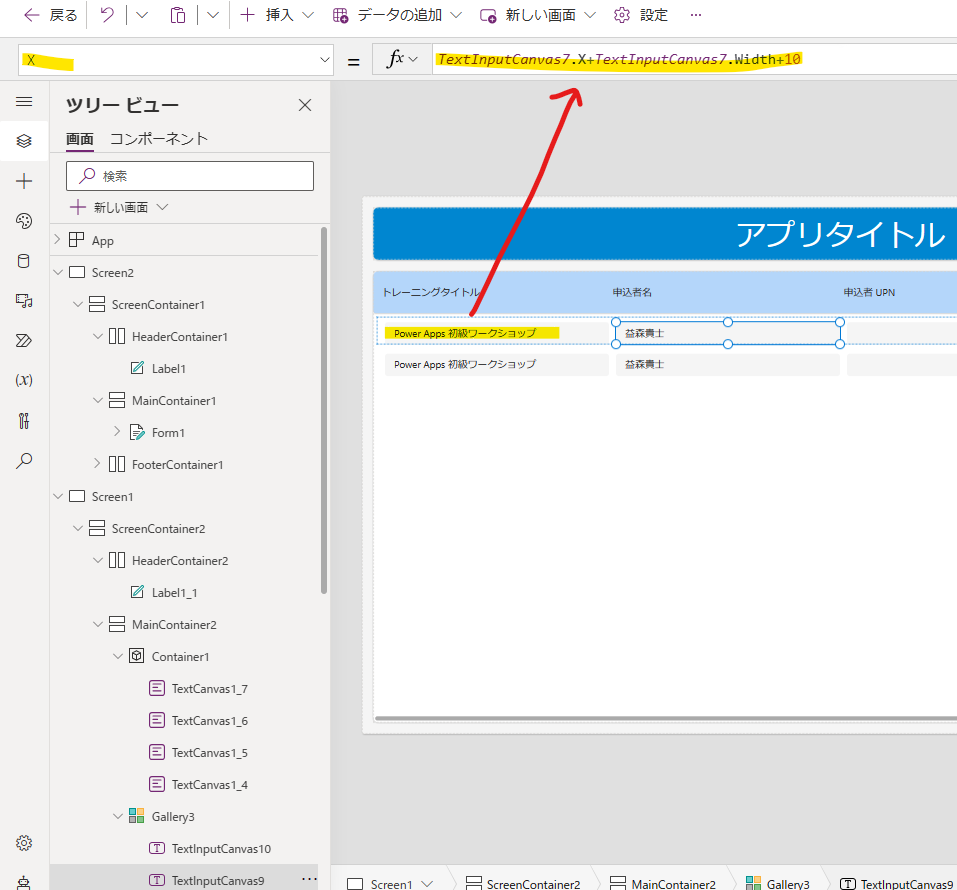Click the undo icon

point(107,15)
